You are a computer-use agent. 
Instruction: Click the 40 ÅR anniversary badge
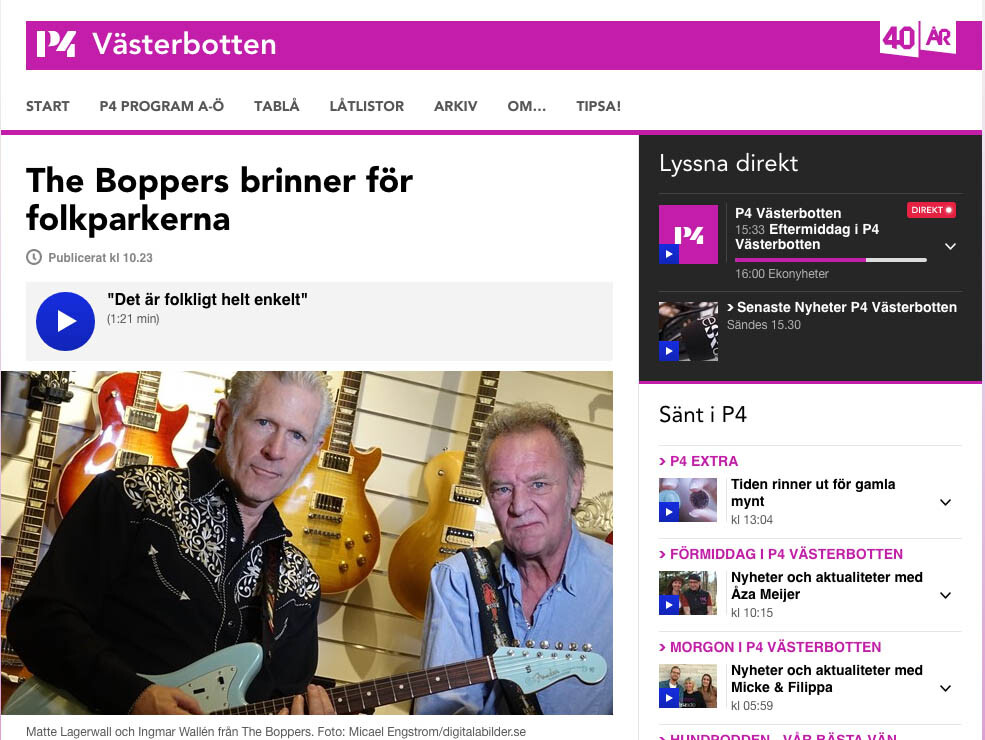tap(918, 39)
